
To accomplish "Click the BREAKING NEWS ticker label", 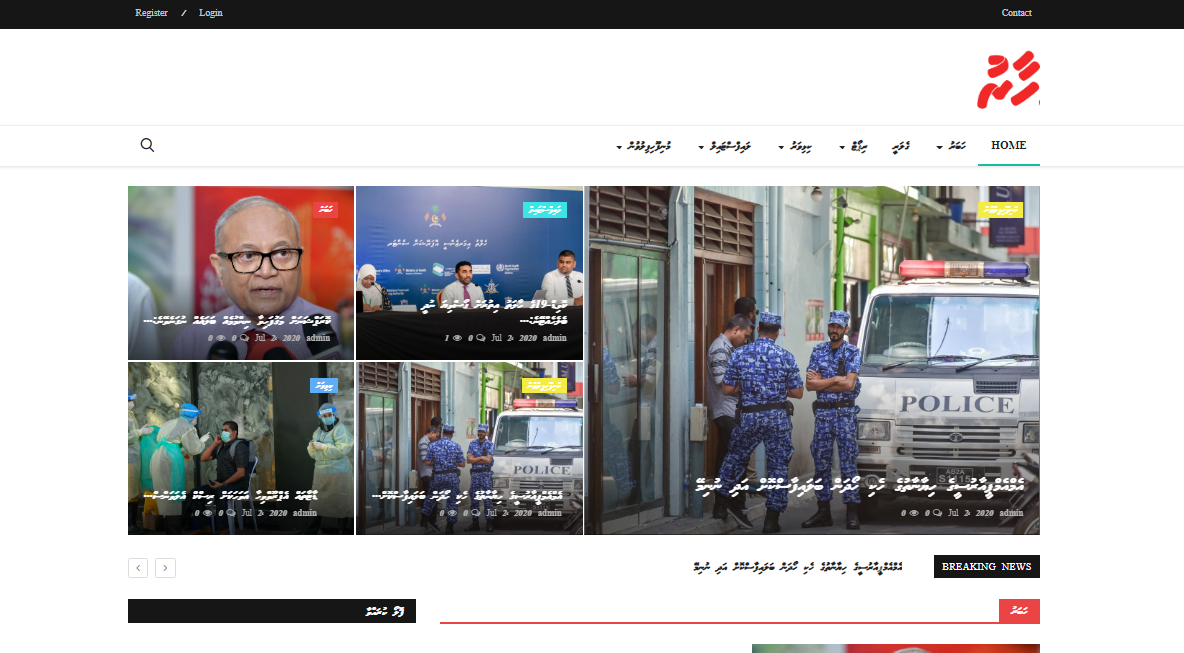I will tap(986, 566).
